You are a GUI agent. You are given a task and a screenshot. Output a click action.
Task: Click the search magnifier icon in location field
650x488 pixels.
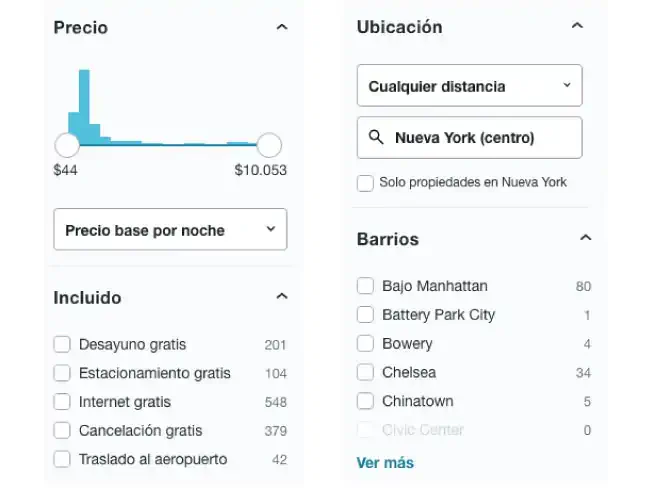(x=376, y=138)
